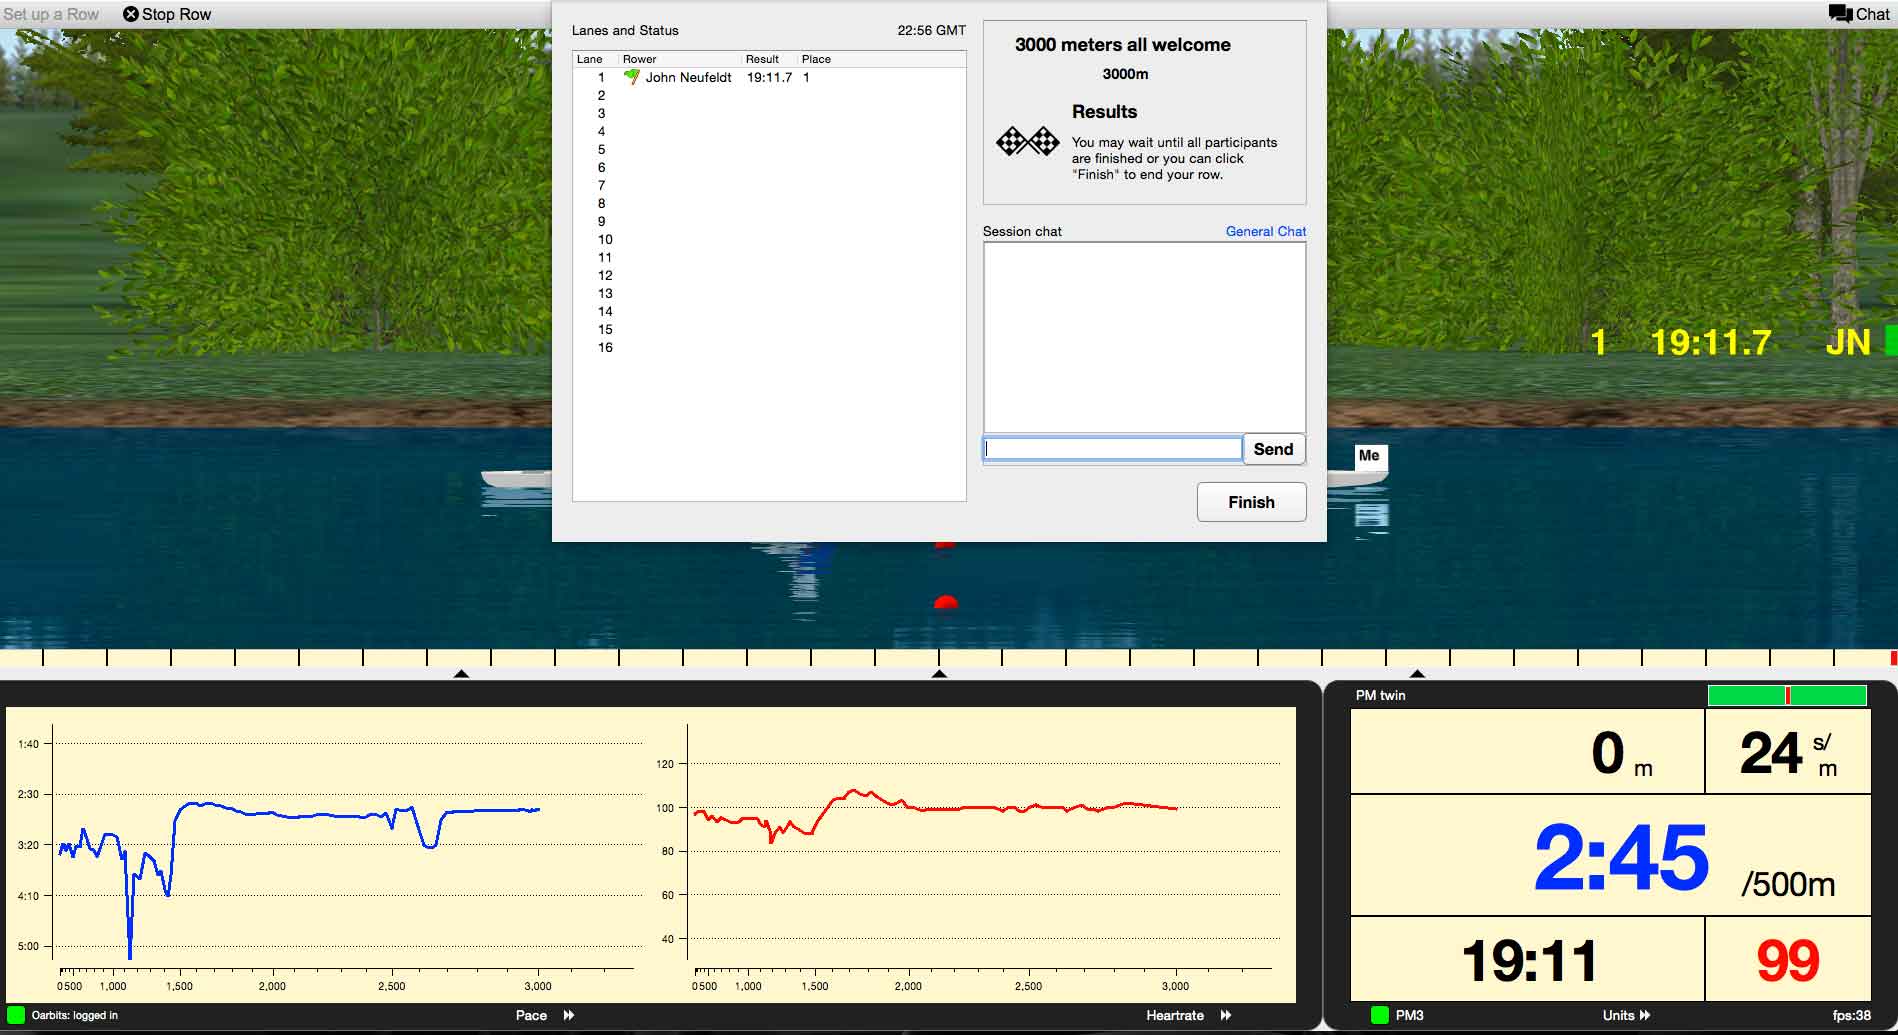1898x1035 pixels.
Task: Click the fps:38 readout
Action: [1851, 1015]
